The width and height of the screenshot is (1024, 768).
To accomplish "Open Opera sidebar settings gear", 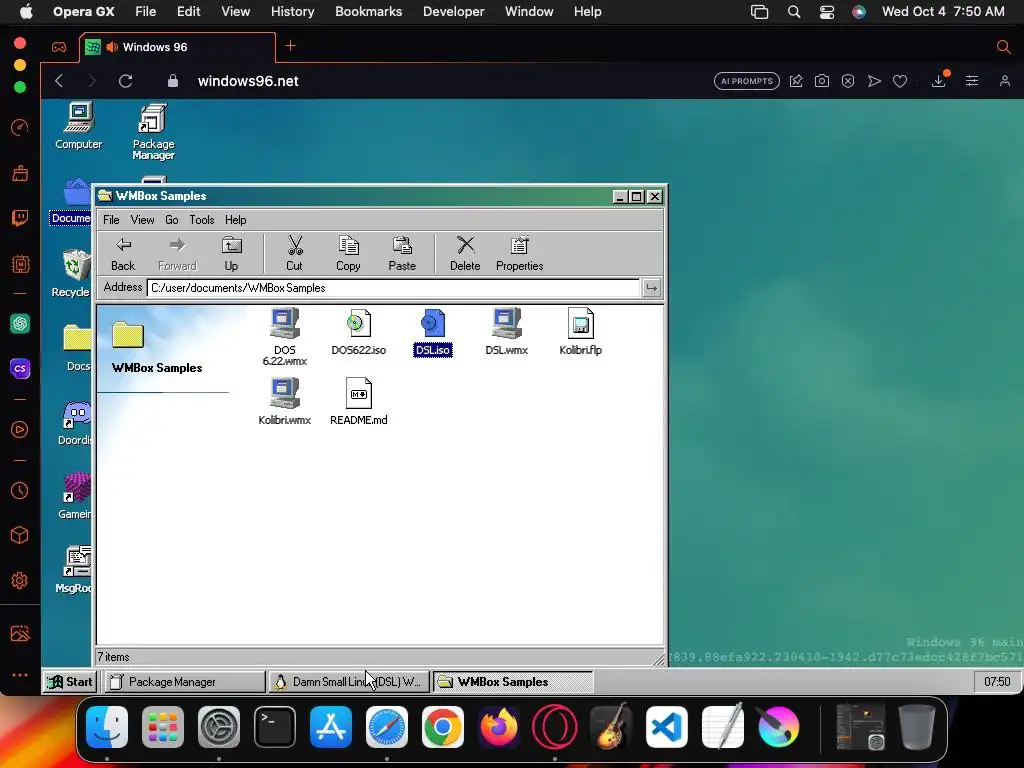I will [20, 581].
